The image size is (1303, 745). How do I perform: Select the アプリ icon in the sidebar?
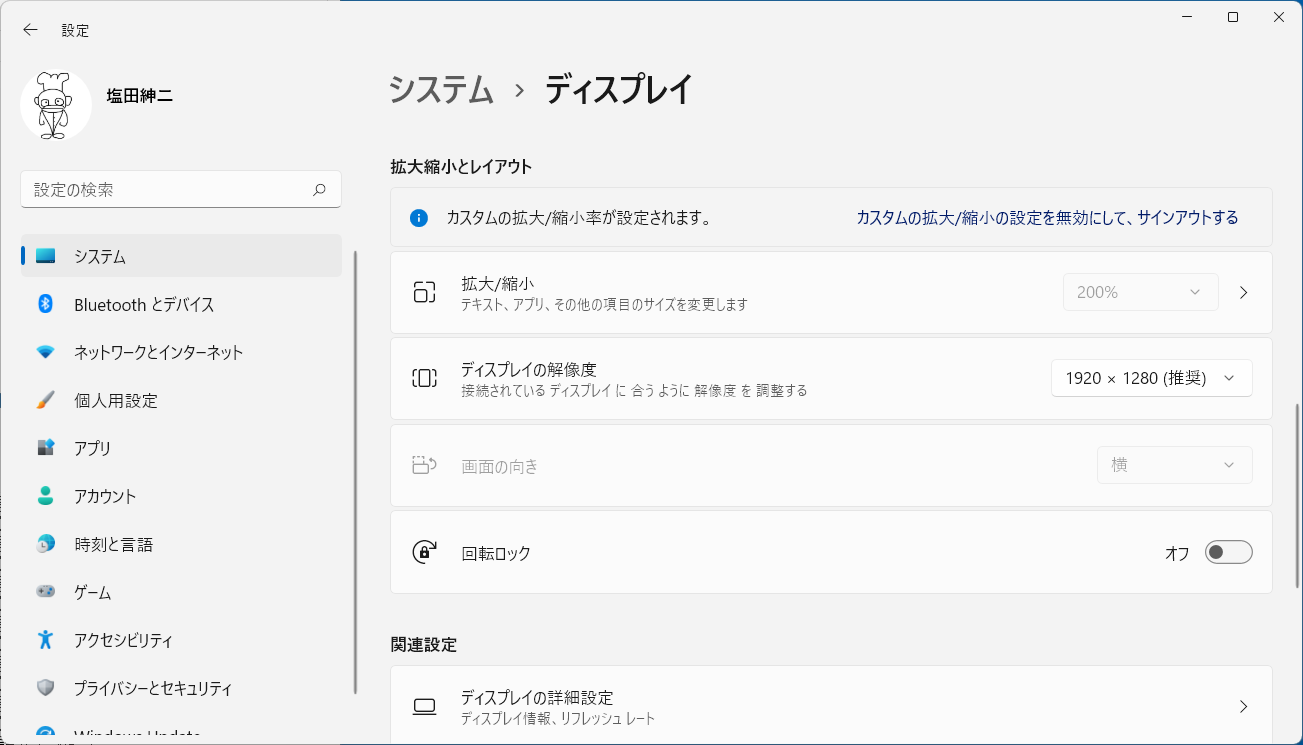pos(45,448)
